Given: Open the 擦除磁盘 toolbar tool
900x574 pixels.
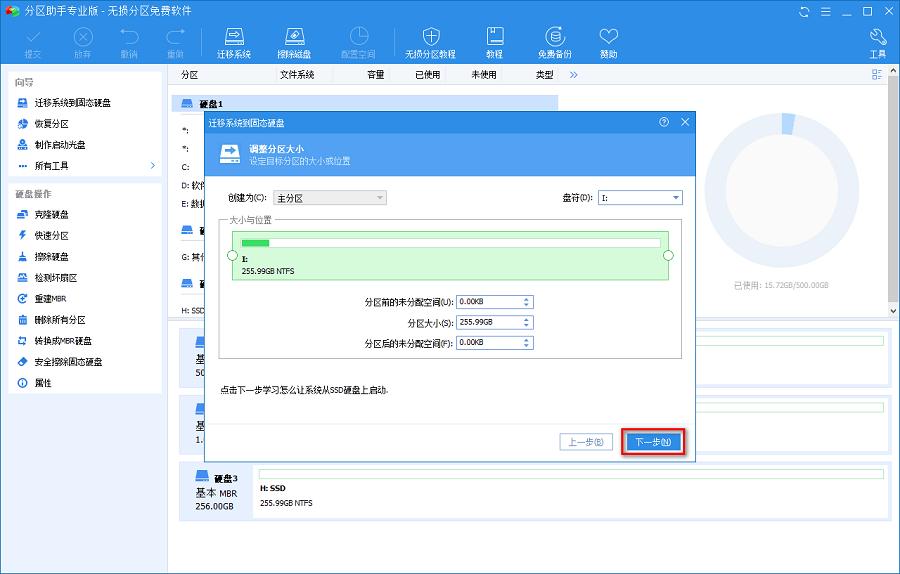Looking at the screenshot, I should (x=294, y=43).
